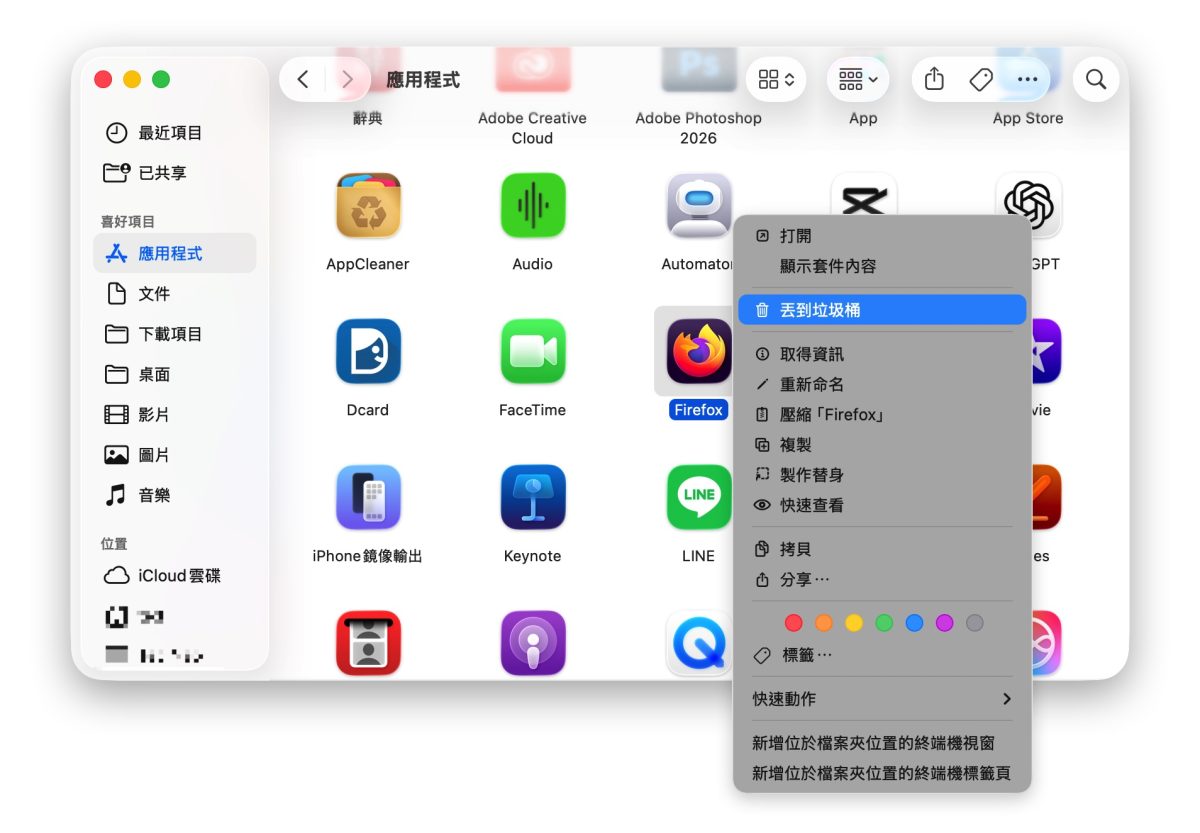Choose 分享… in the context menu
1200x833 pixels.
pyautogui.click(x=882, y=580)
